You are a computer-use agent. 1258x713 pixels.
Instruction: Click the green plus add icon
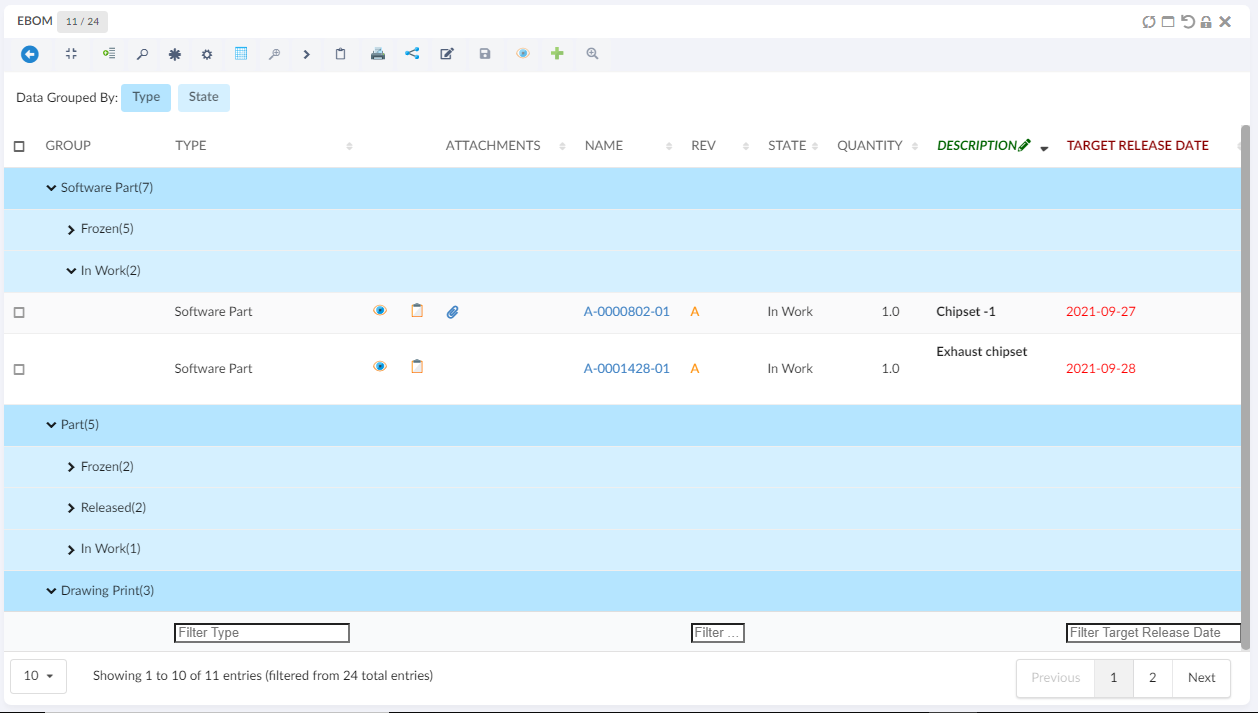pos(557,54)
